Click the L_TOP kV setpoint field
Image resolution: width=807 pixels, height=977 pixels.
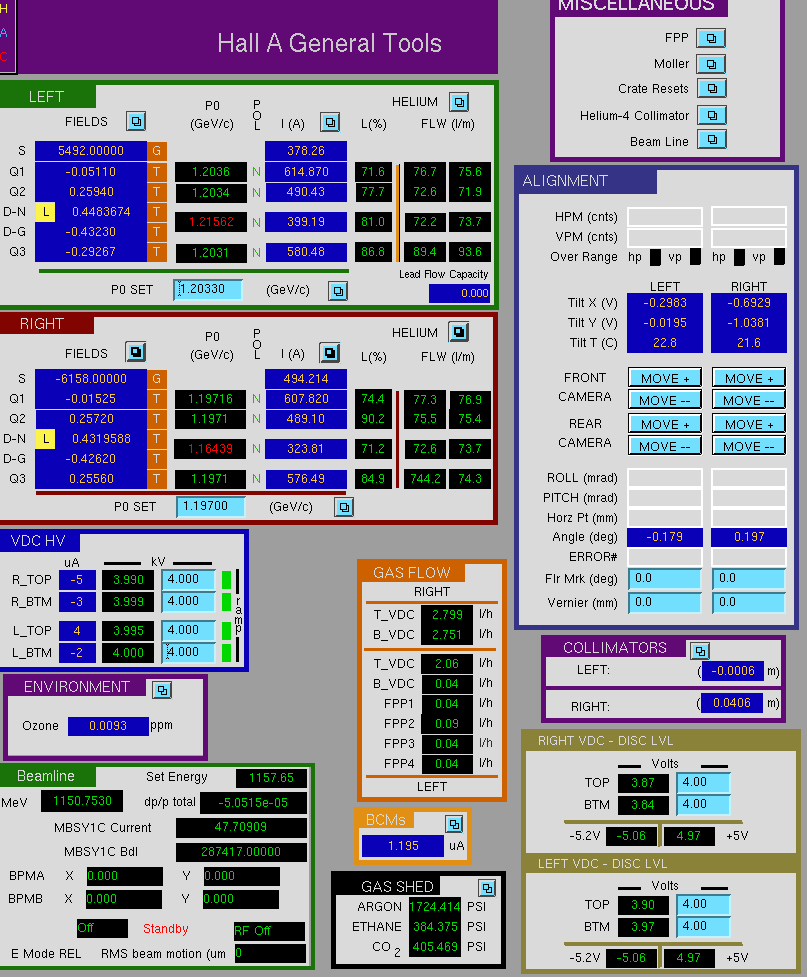[x=188, y=630]
